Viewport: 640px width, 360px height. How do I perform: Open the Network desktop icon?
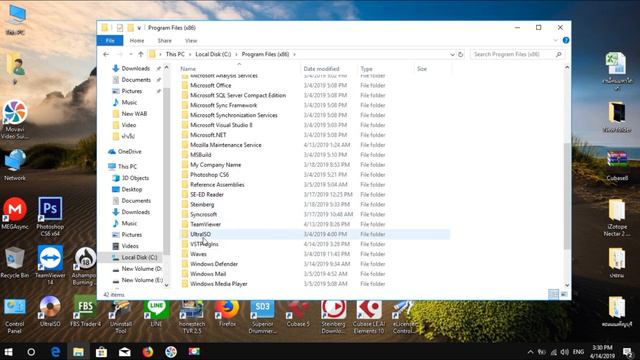pos(15,165)
